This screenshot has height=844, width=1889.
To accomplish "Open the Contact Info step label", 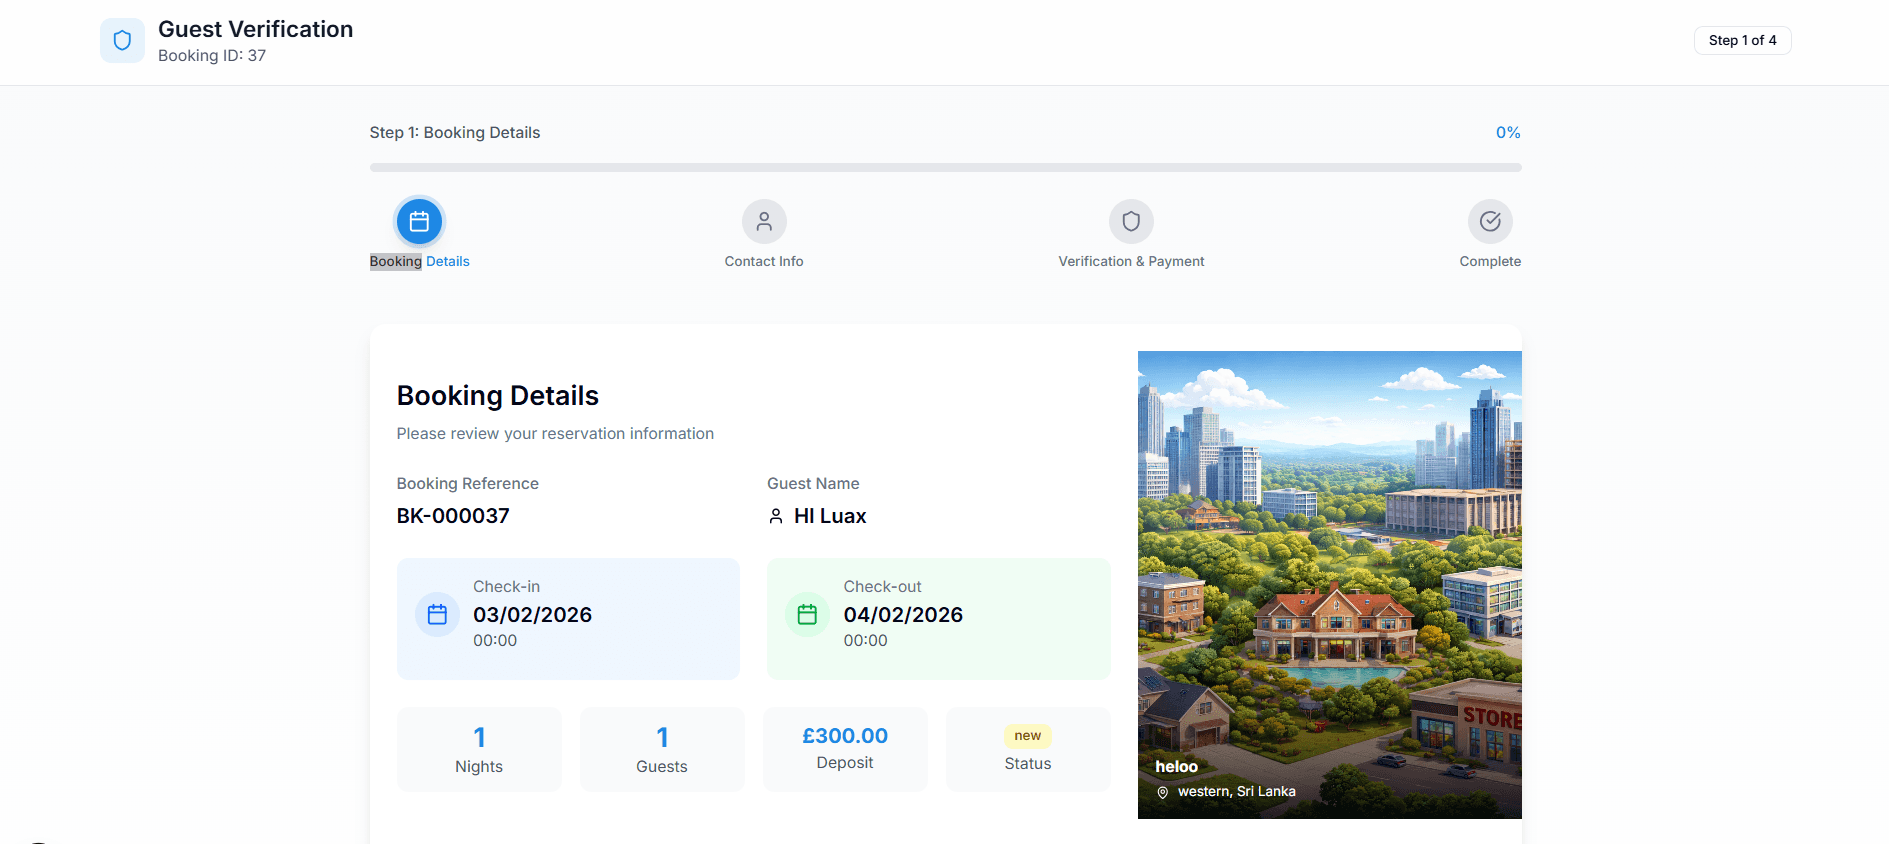I will pyautogui.click(x=764, y=261).
